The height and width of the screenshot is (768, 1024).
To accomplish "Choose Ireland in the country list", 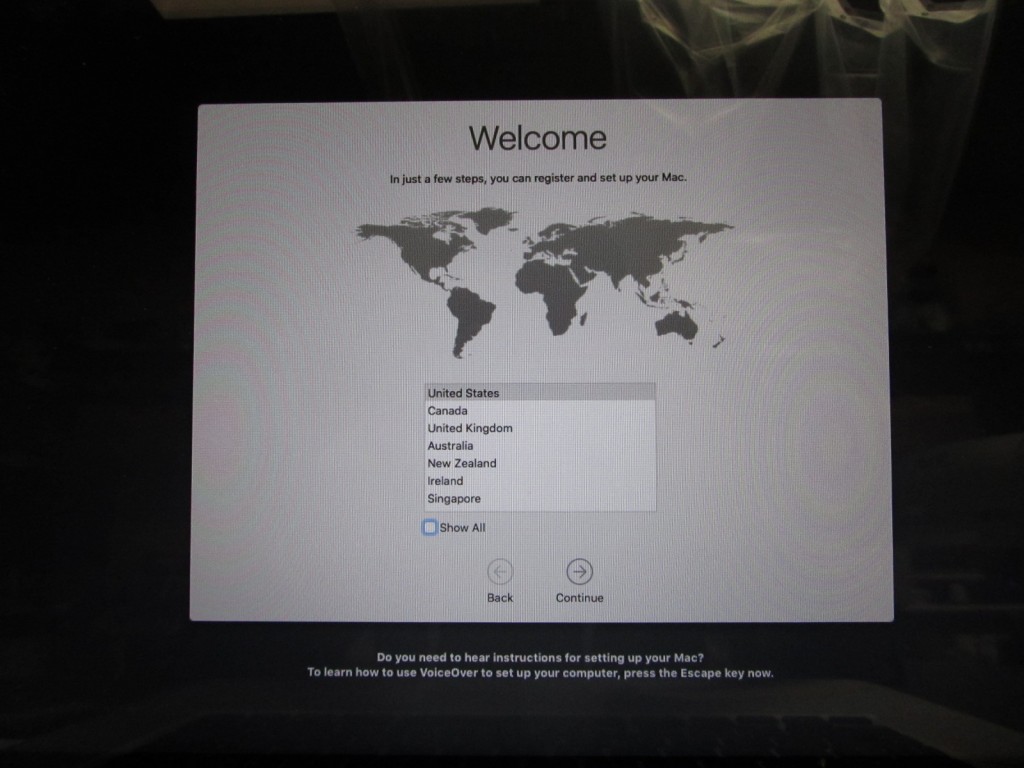I will click(x=445, y=481).
